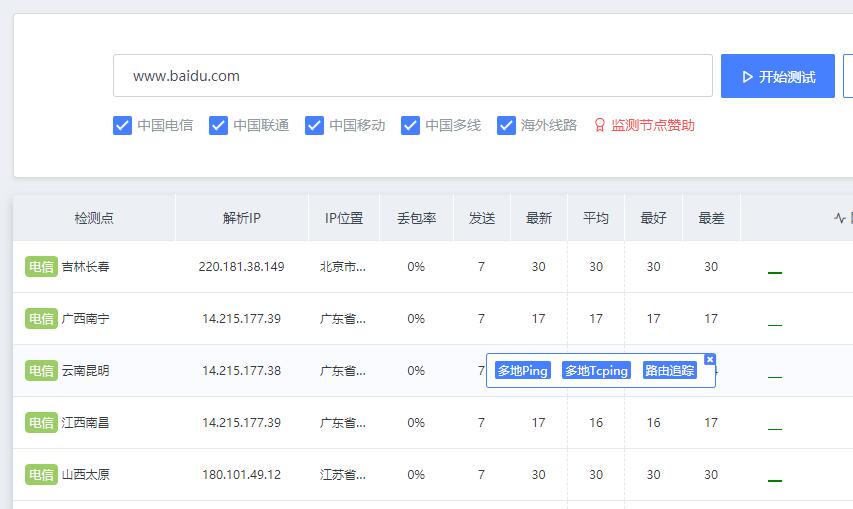This screenshot has height=509, width=853.
Task: Close the popup with the x icon
Action: [709, 359]
